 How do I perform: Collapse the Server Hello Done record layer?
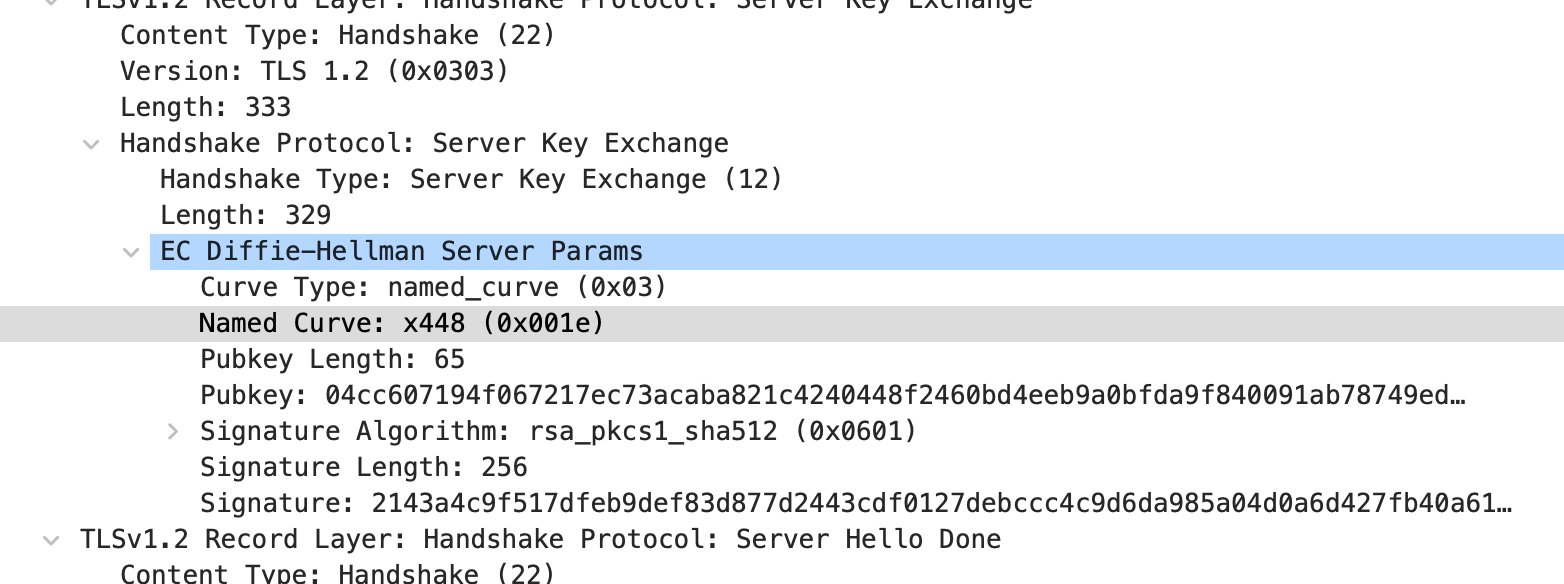[51, 539]
